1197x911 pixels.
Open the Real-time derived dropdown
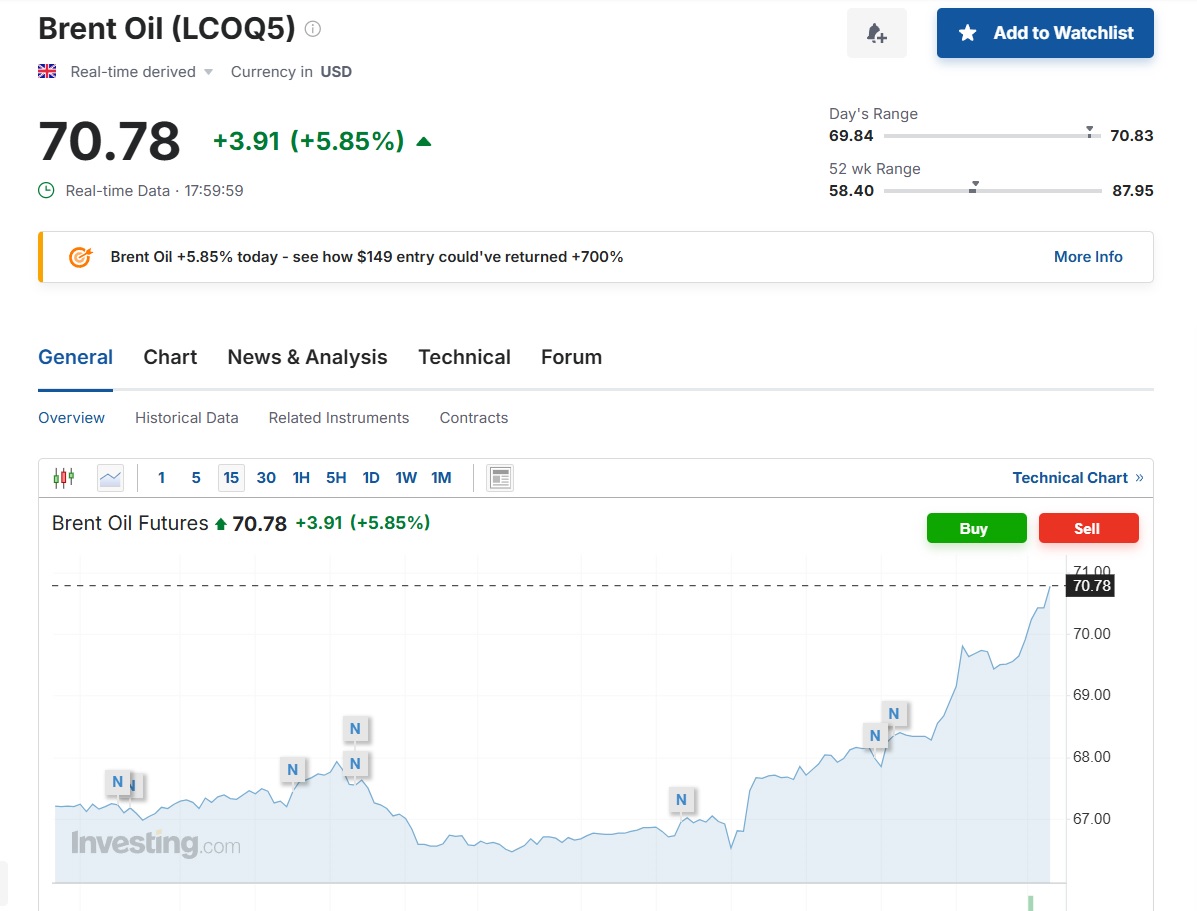pos(140,72)
